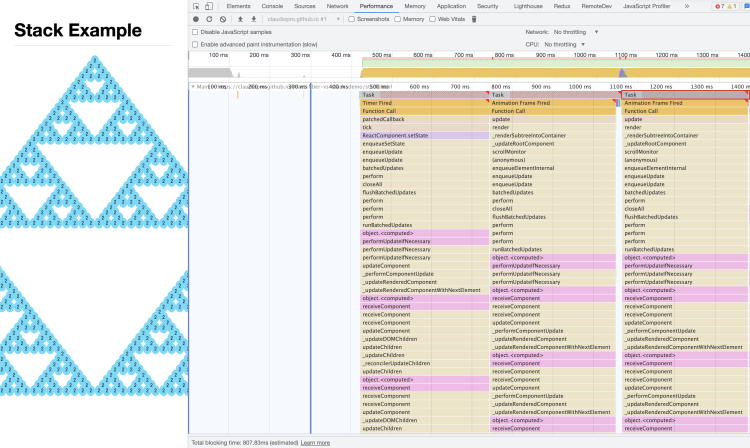Collapse the Main track triangle
Viewport: 750px width, 448px height.
193,87
